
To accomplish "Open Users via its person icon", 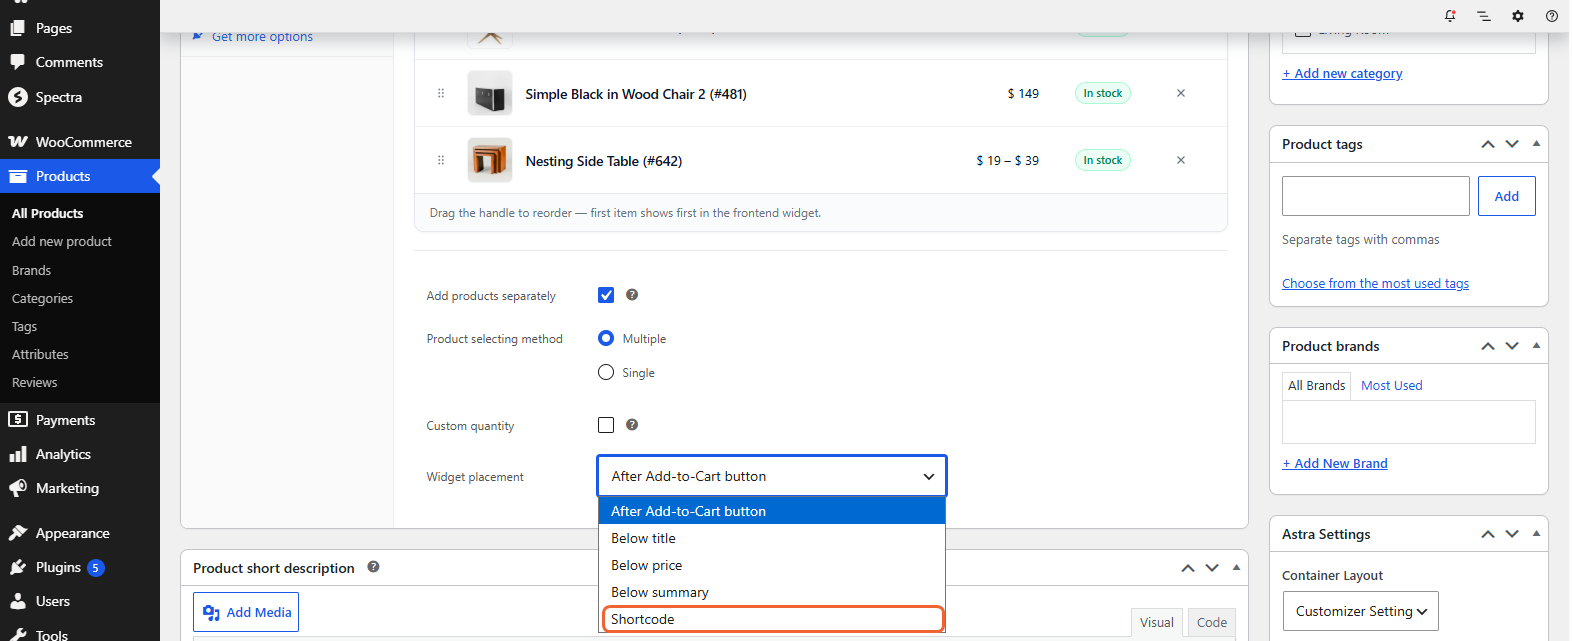I will (x=18, y=601).
